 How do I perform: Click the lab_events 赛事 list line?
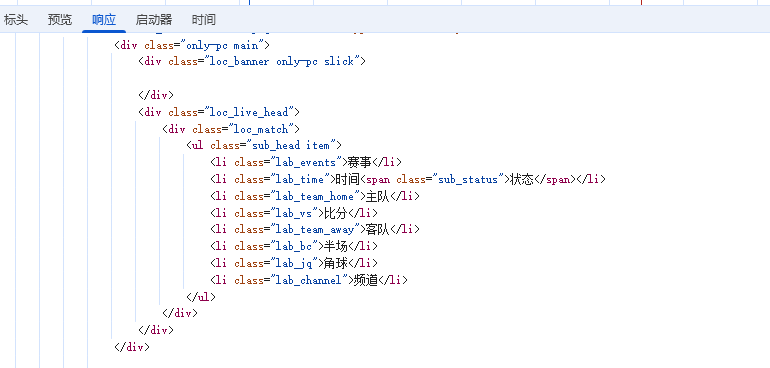306,162
